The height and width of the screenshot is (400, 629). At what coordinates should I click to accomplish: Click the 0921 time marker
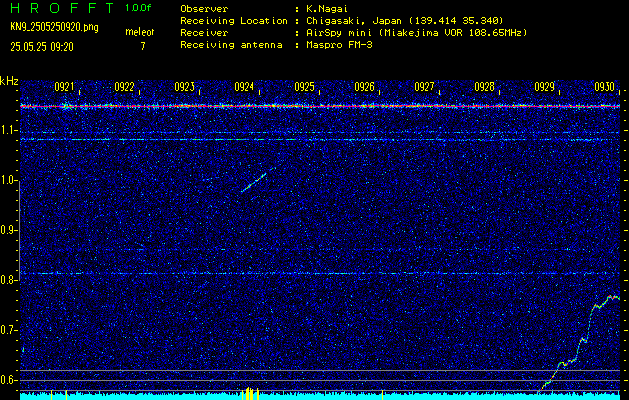tap(64, 87)
